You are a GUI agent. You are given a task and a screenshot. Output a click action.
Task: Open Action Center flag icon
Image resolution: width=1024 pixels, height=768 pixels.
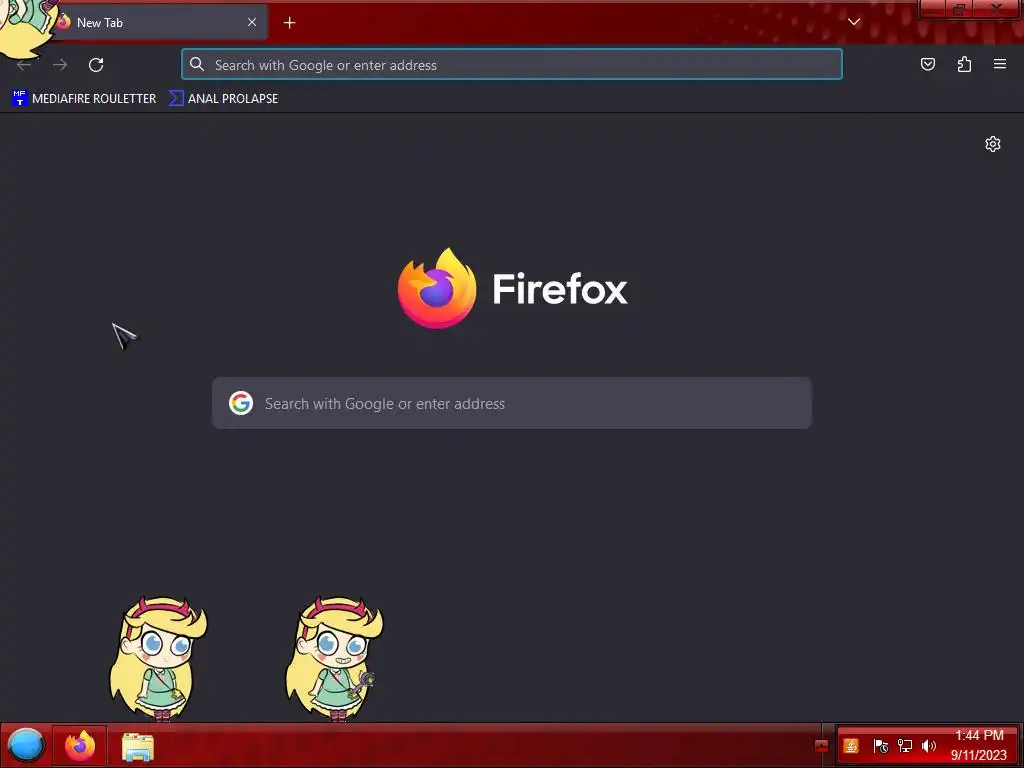coord(880,746)
